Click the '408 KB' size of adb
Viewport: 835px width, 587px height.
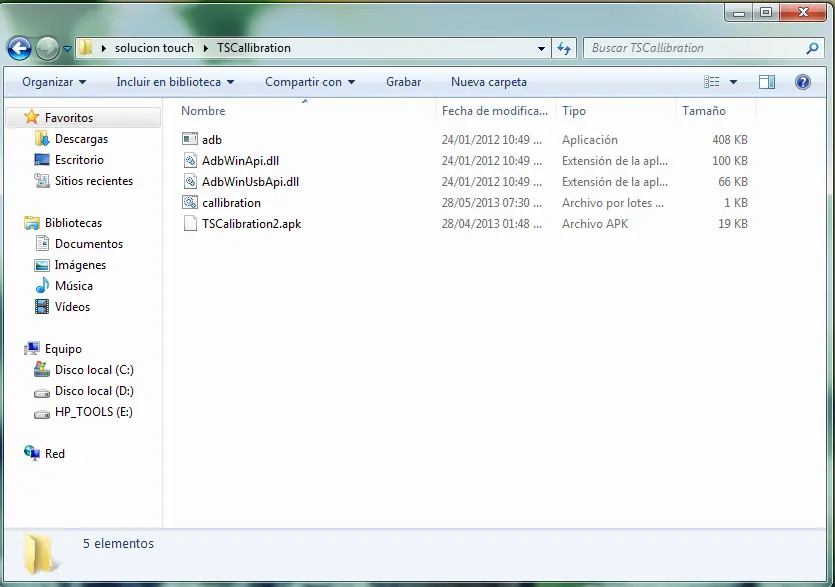[x=730, y=140]
